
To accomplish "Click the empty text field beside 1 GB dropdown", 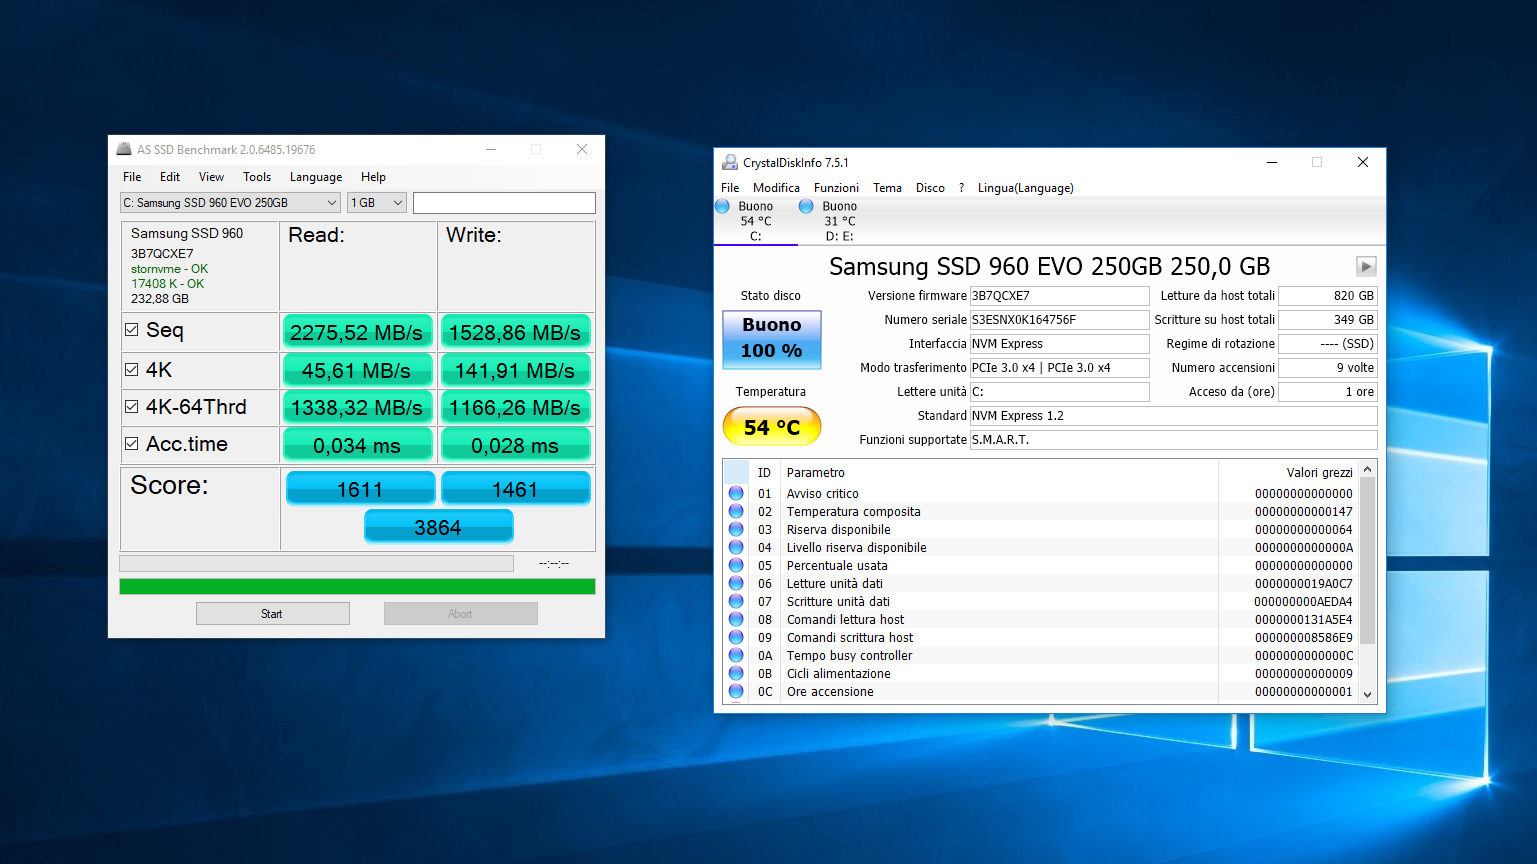I will point(504,203).
